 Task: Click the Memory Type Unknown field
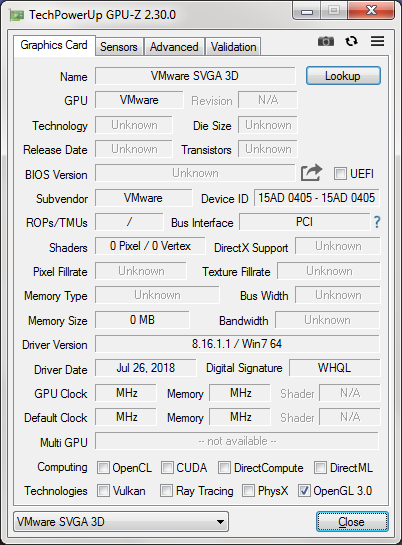(x=157, y=295)
